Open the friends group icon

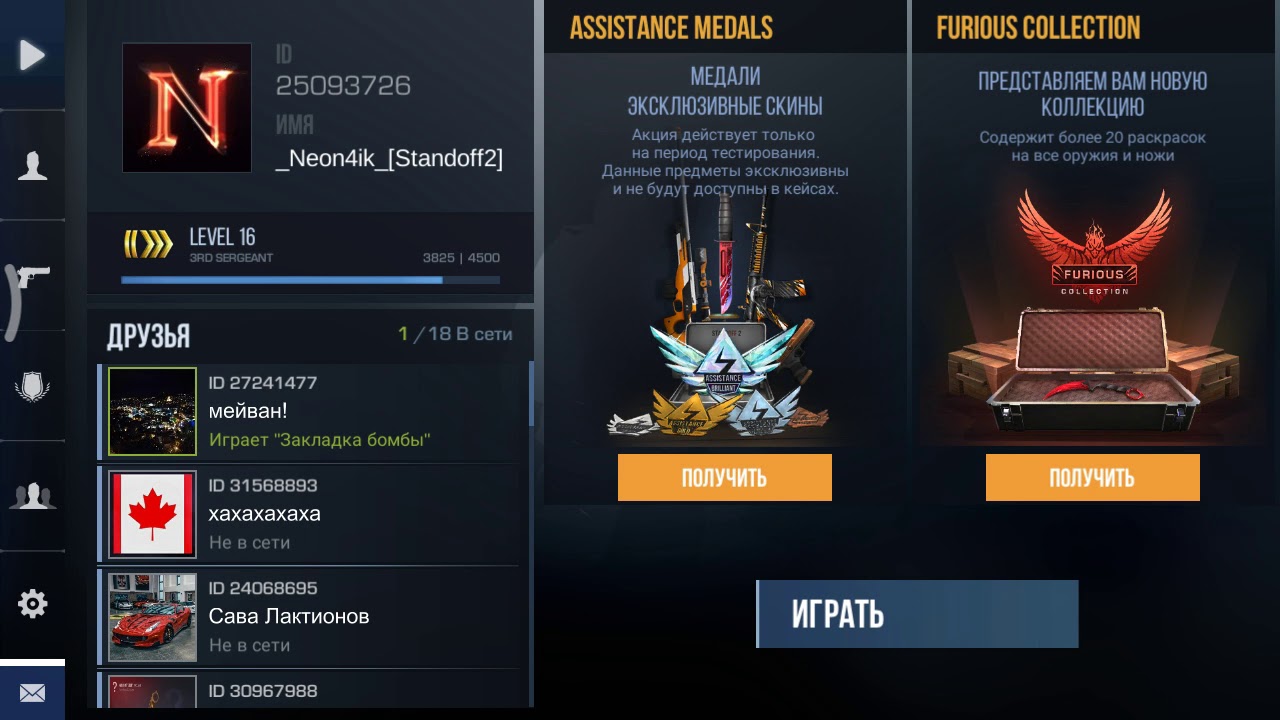(32, 495)
